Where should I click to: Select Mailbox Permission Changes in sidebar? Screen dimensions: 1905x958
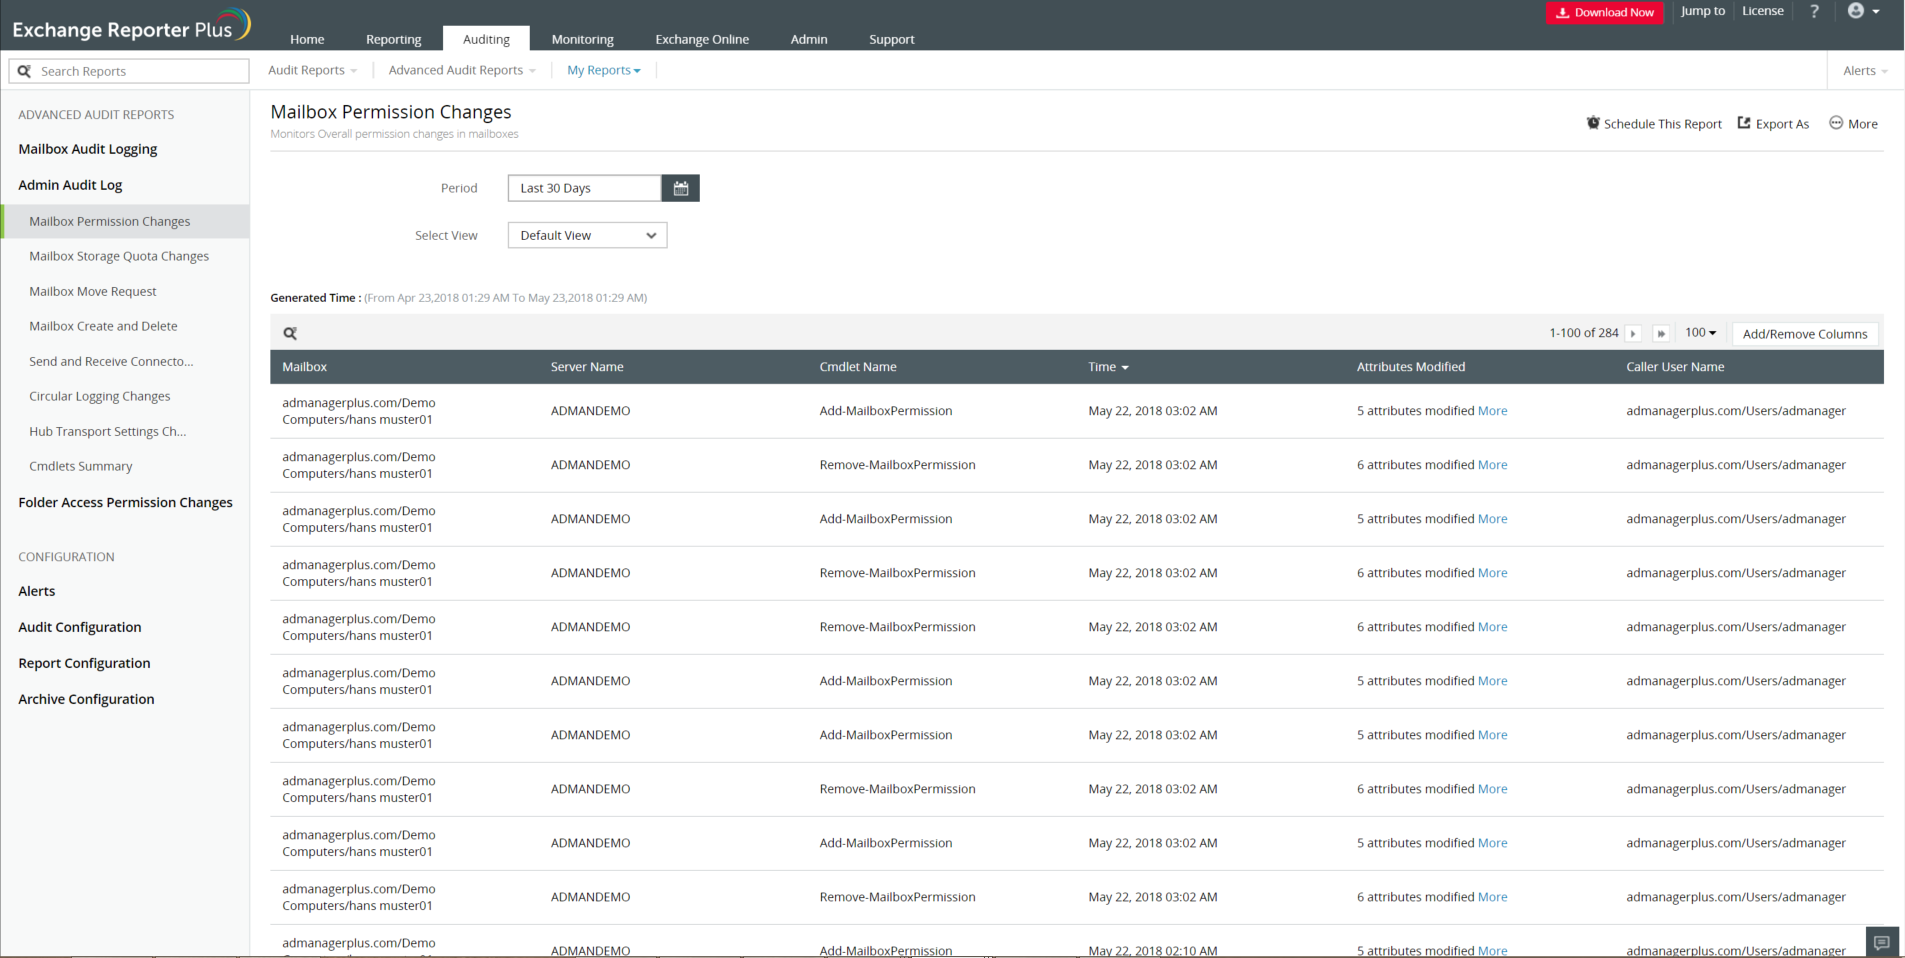click(x=125, y=221)
